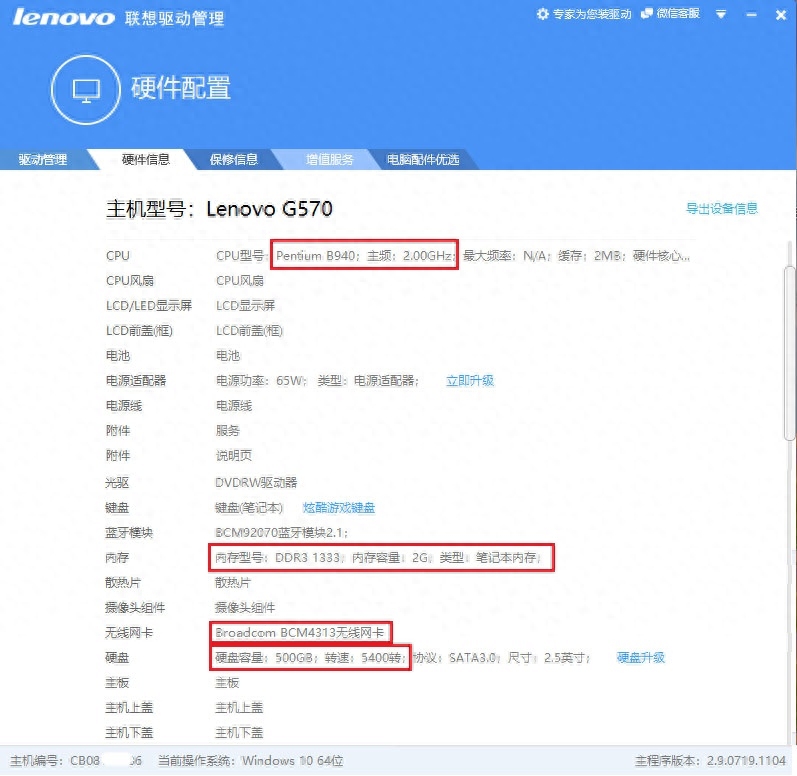Viewport: 797px width, 776px height.
Task: Click the 主板 row label
Action: (x=117, y=683)
